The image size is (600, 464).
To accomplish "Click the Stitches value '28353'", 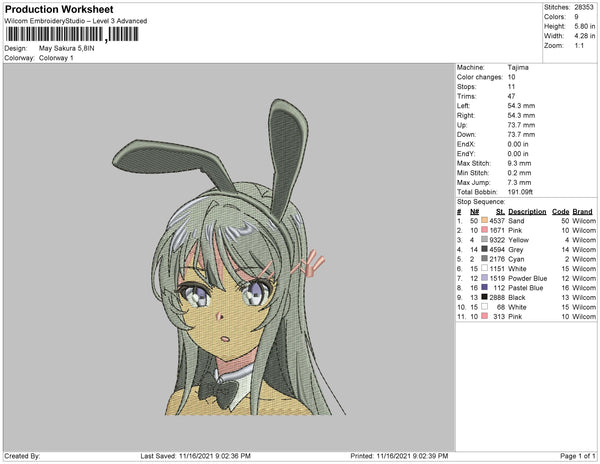I will point(584,7).
